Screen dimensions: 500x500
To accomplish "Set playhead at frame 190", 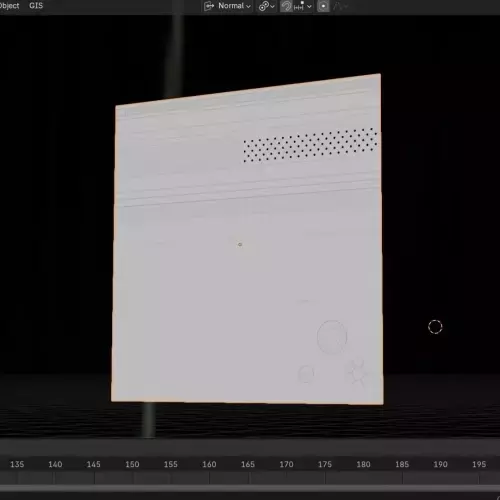I will pyautogui.click(x=440, y=464).
